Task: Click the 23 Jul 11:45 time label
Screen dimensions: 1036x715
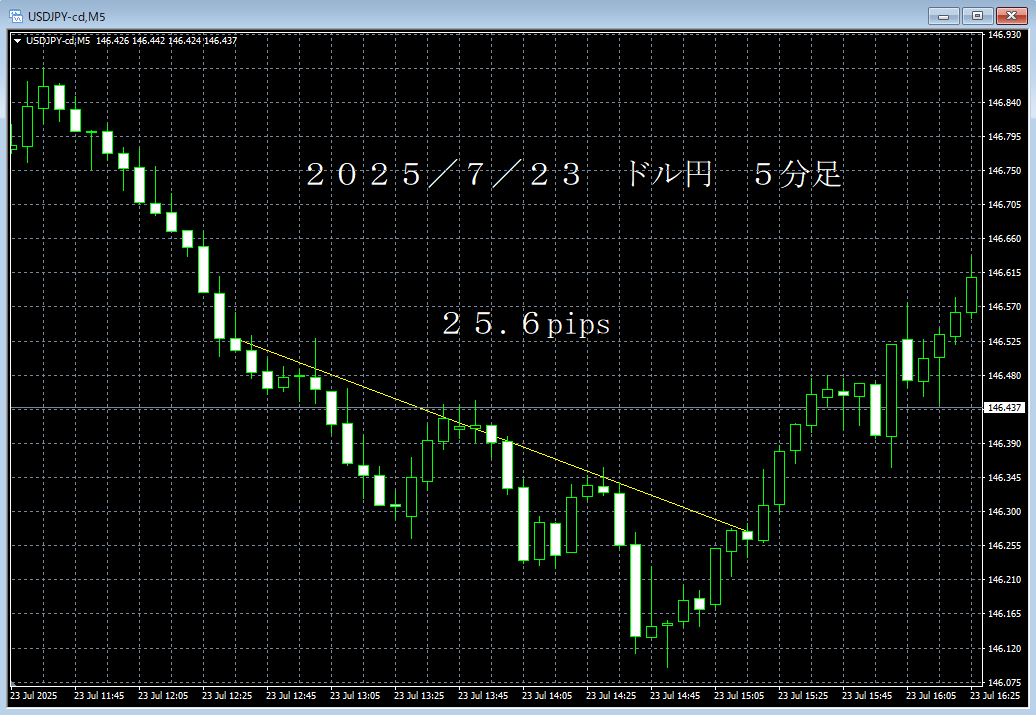Action: 99,696
